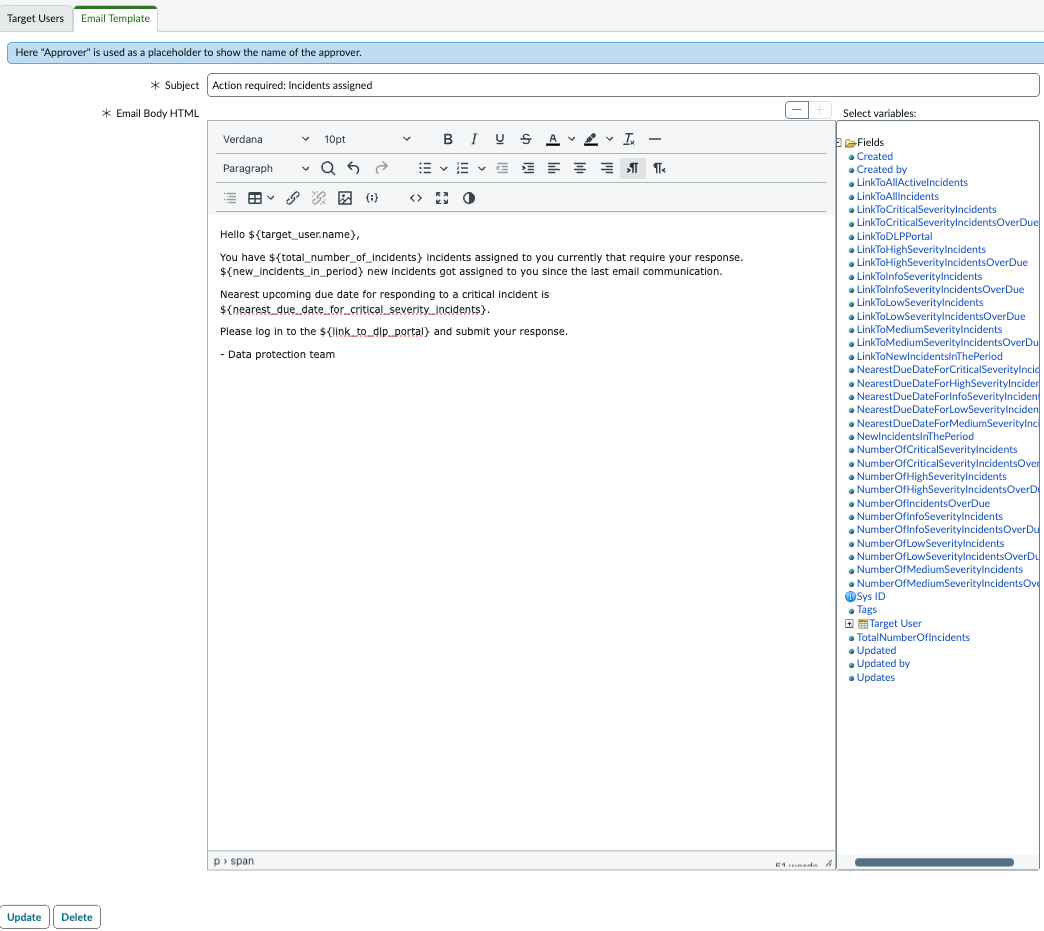
Task: Redo the last undone edit
Action: pos(381,168)
